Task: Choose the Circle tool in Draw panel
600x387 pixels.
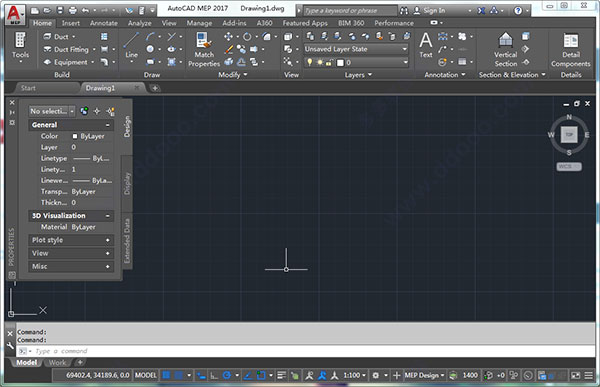Action: click(x=150, y=49)
